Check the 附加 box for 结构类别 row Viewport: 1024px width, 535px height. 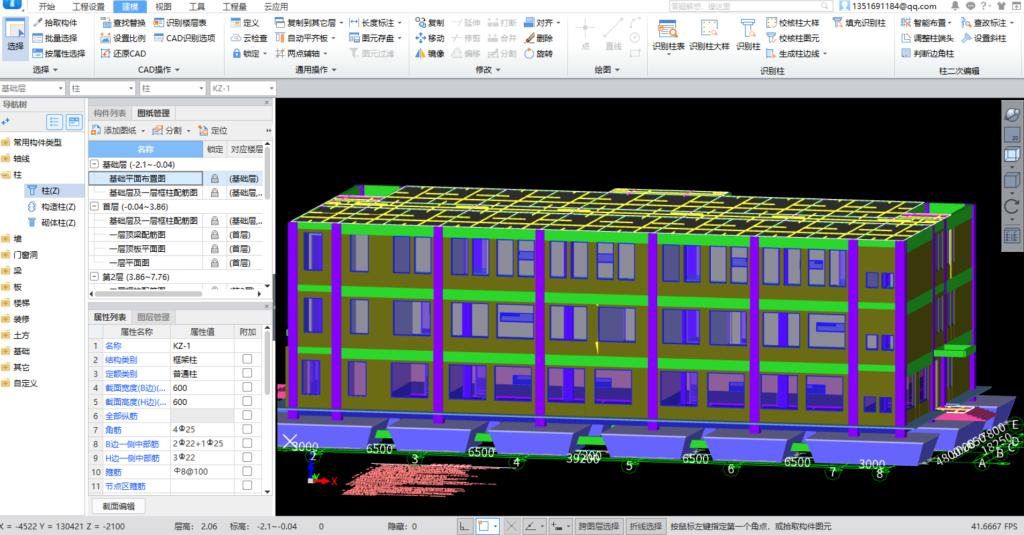tap(247, 359)
